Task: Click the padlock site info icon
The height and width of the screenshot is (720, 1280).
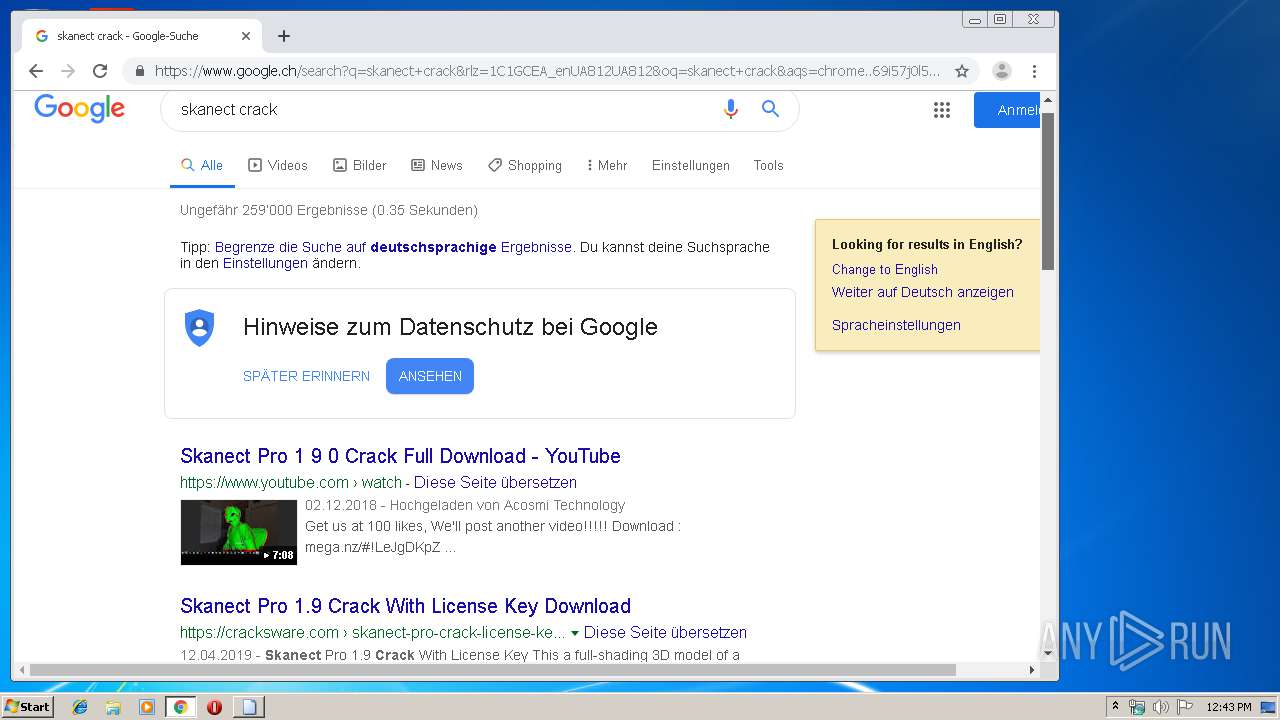Action: coord(139,71)
